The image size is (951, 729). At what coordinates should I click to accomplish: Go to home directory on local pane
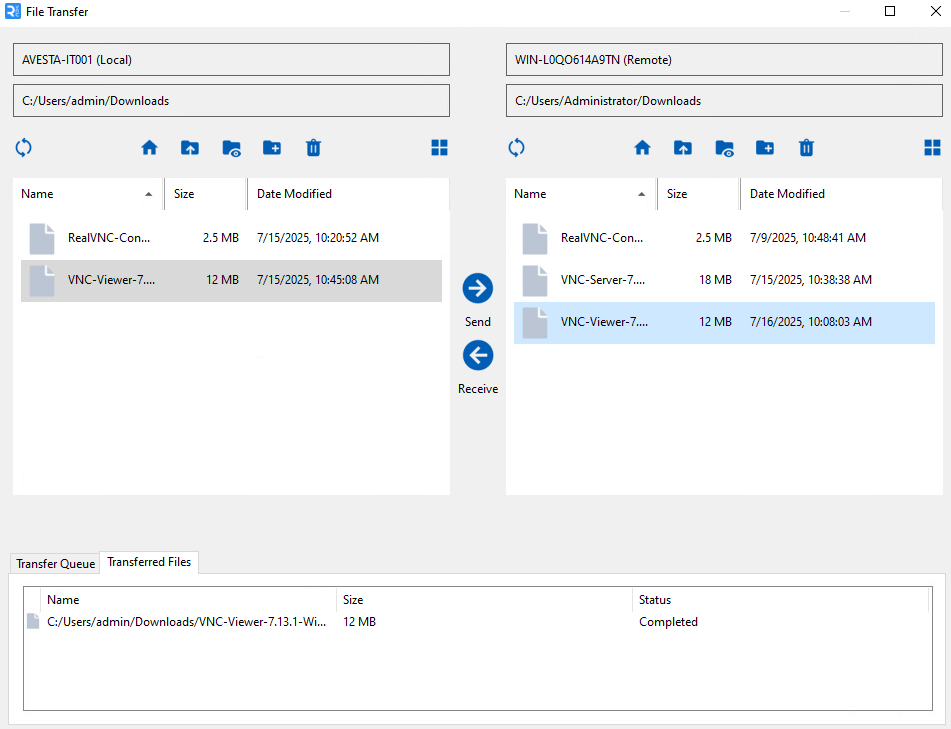click(149, 147)
